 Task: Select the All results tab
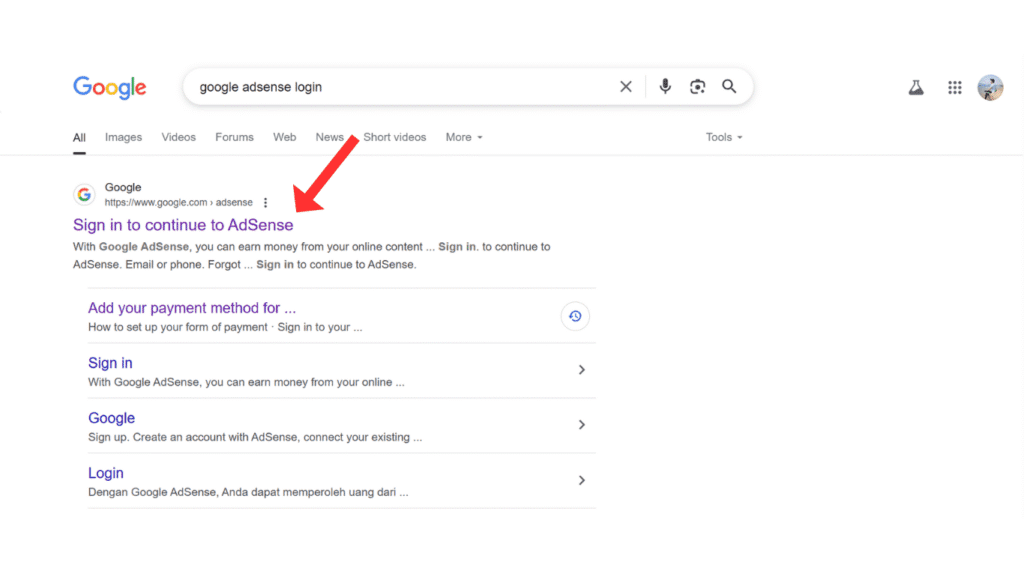pyautogui.click(x=79, y=137)
